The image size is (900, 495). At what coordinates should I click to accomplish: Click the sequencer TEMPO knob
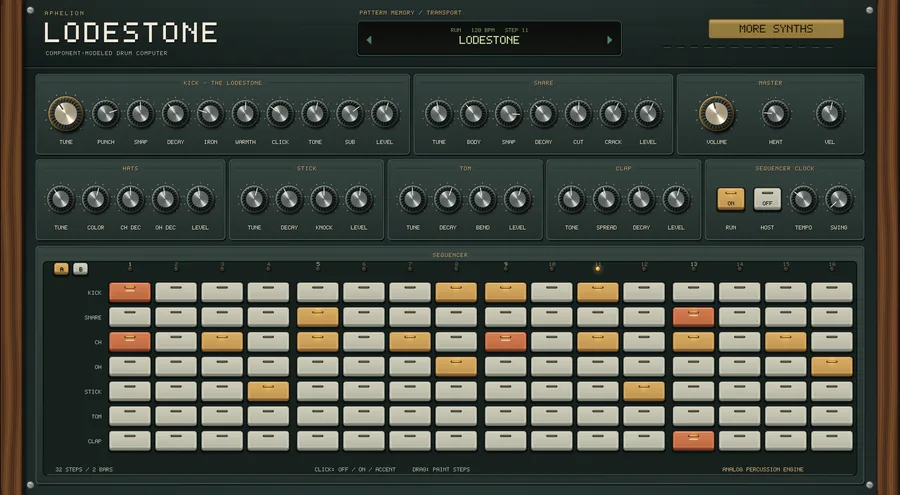coord(803,199)
